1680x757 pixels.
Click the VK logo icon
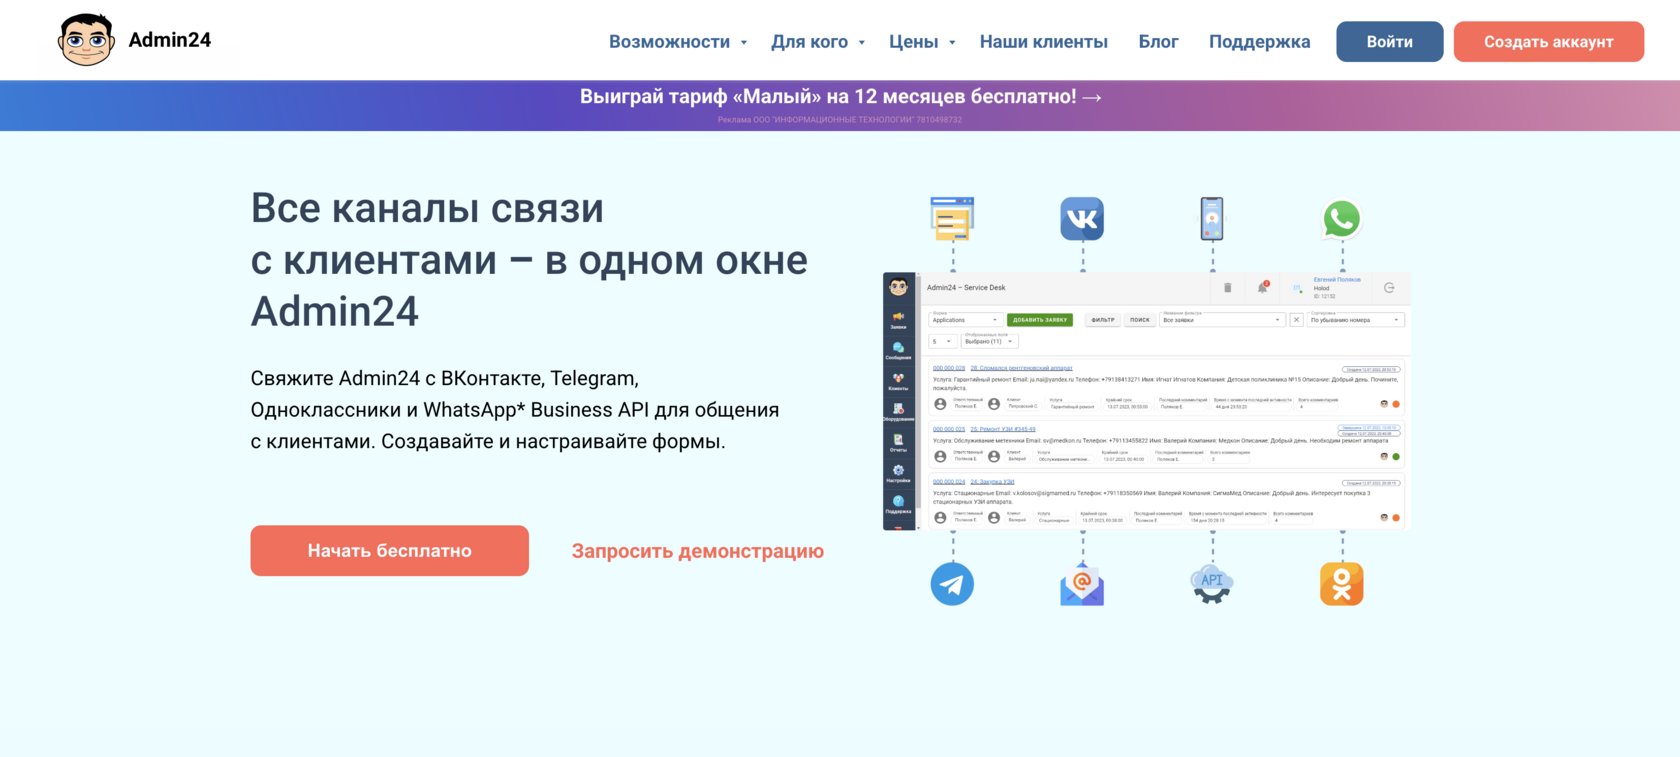click(x=1082, y=219)
